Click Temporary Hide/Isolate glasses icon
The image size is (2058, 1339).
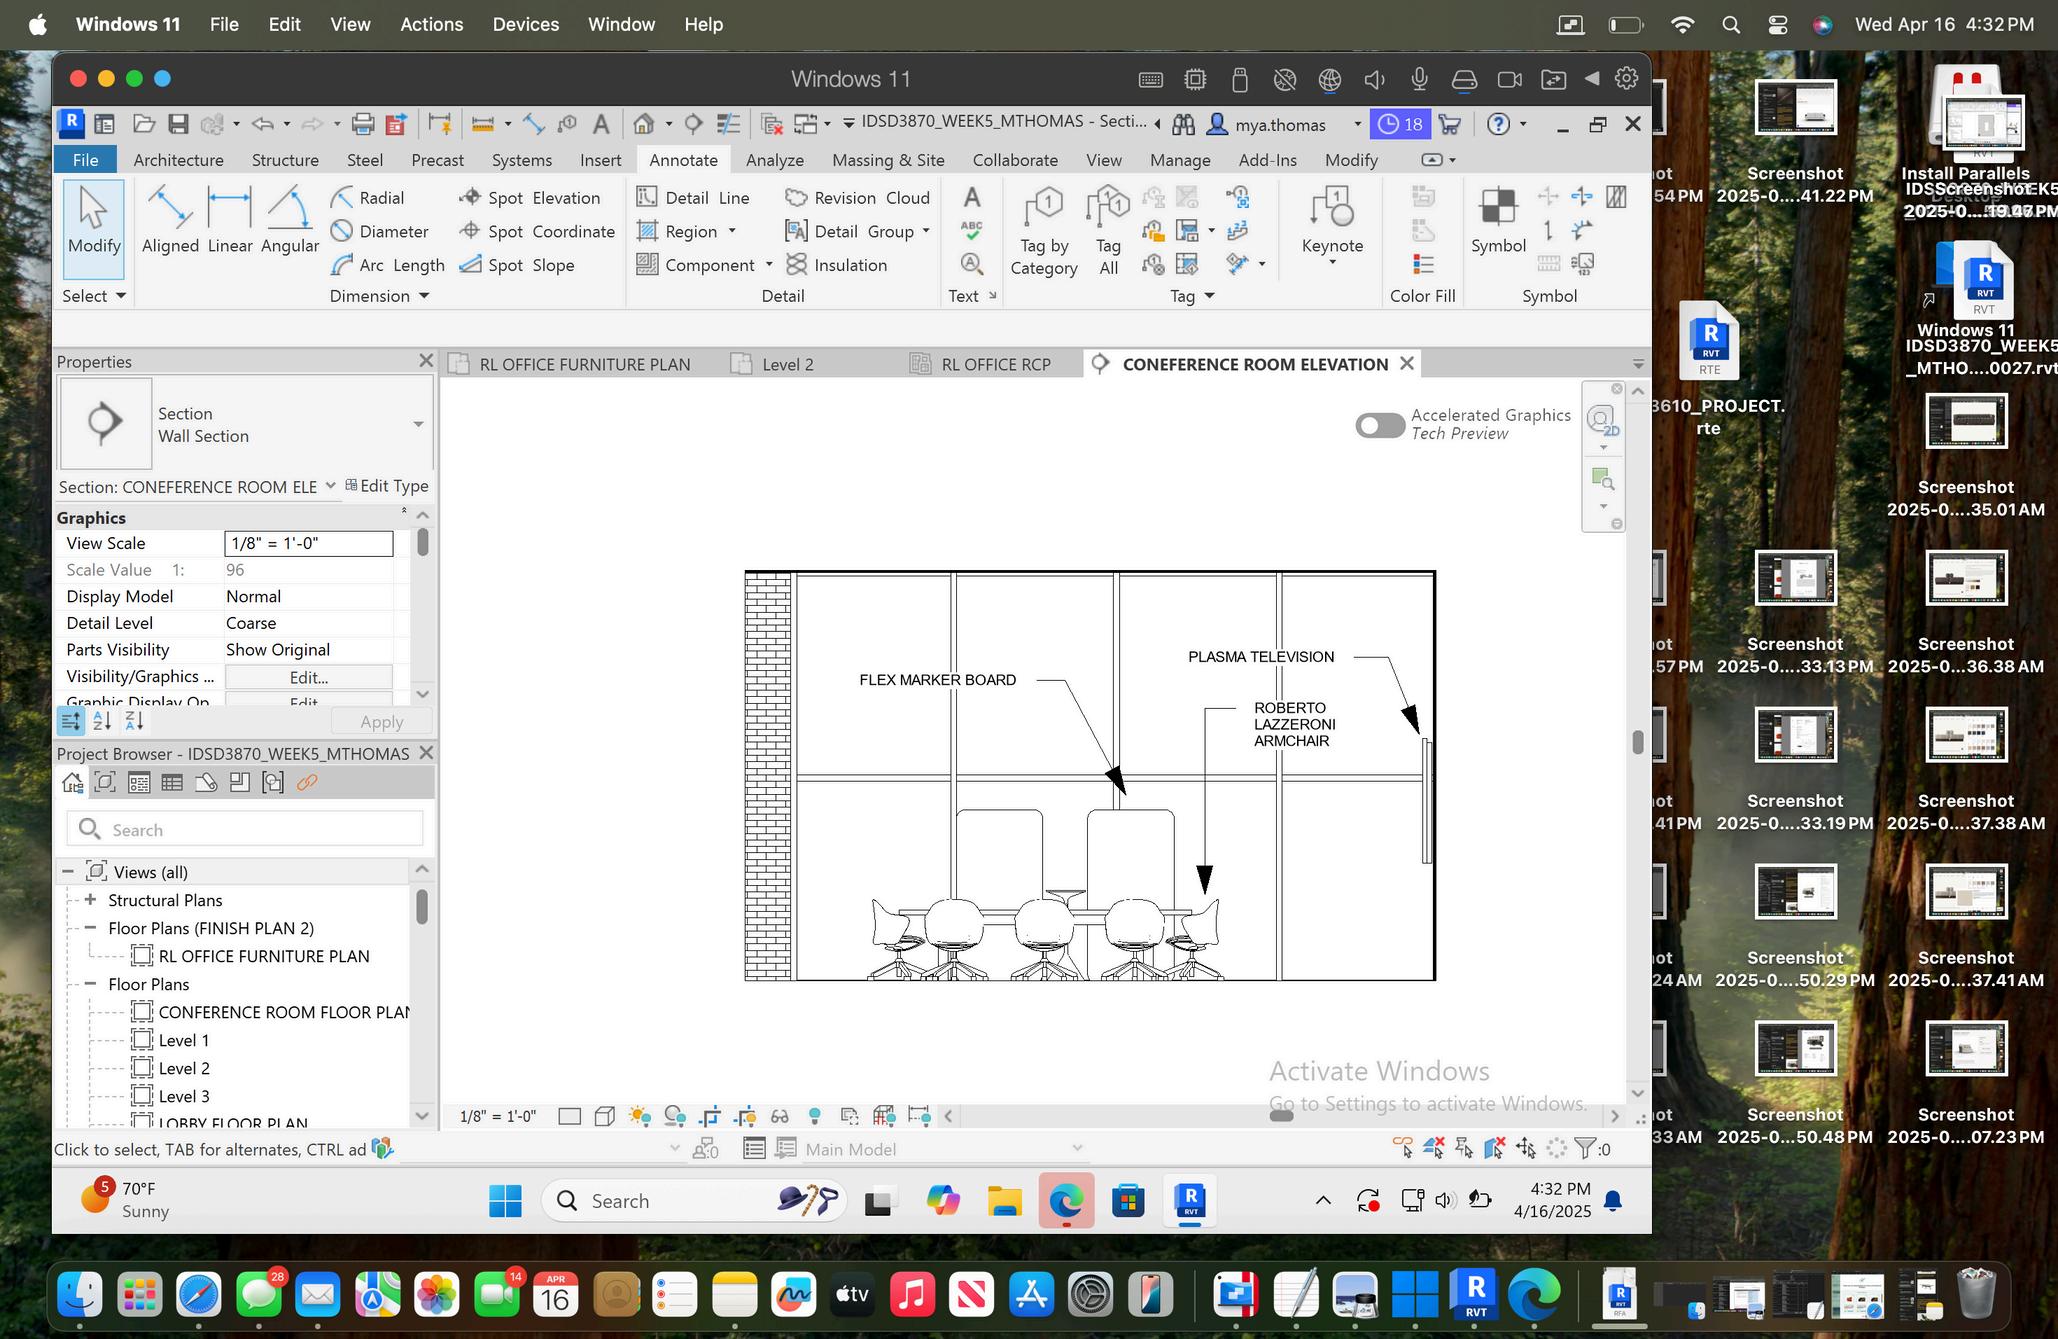click(780, 1116)
